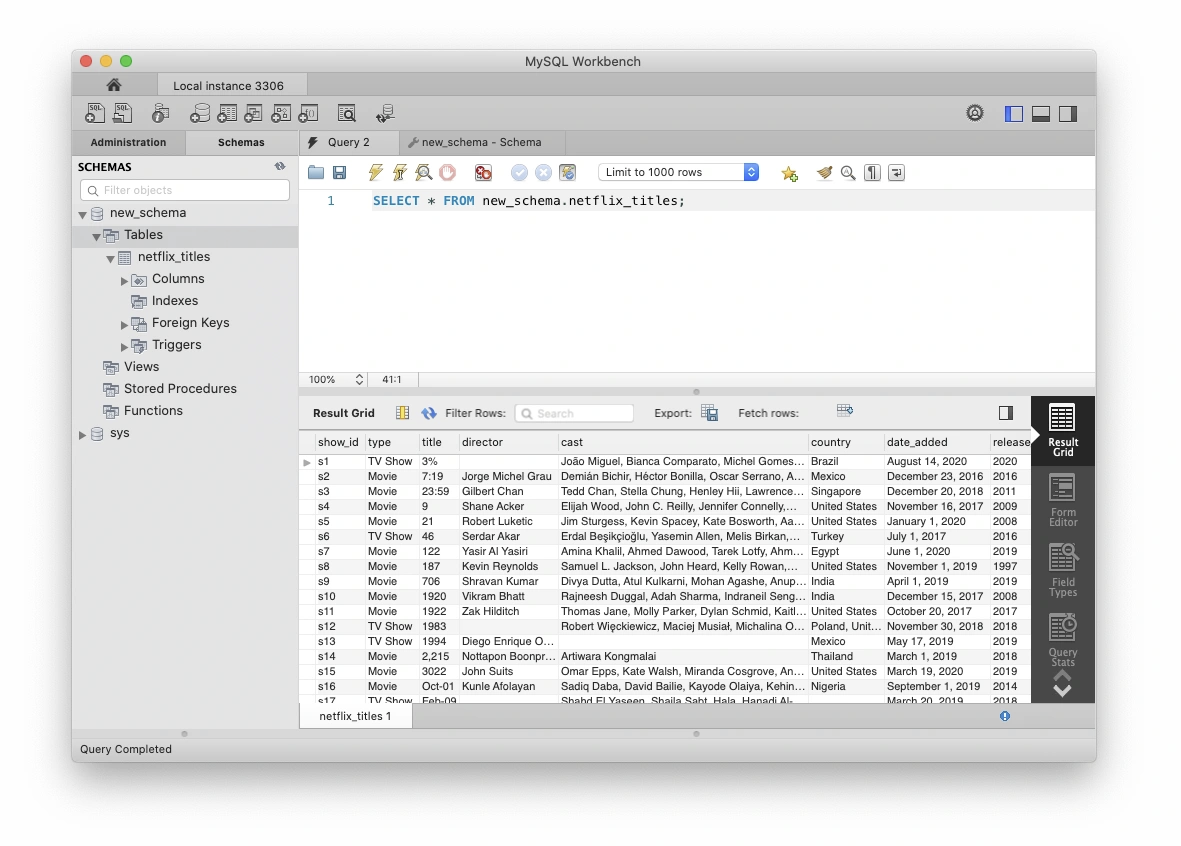This screenshot has width=1181, height=846.
Task: Select the create new schema icon
Action: (x=198, y=113)
